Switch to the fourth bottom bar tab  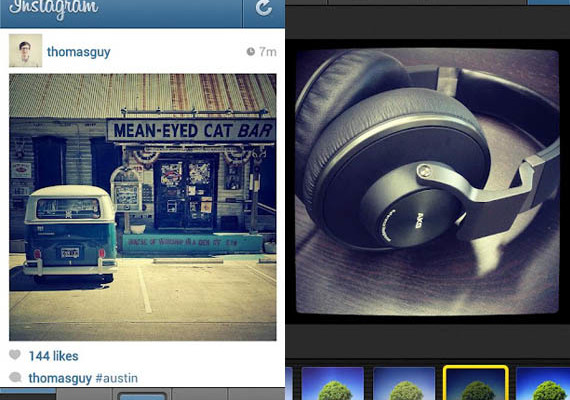coord(200,395)
